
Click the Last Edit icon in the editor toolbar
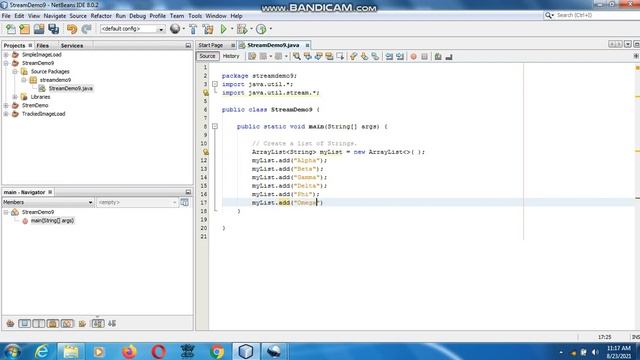tap(252, 57)
